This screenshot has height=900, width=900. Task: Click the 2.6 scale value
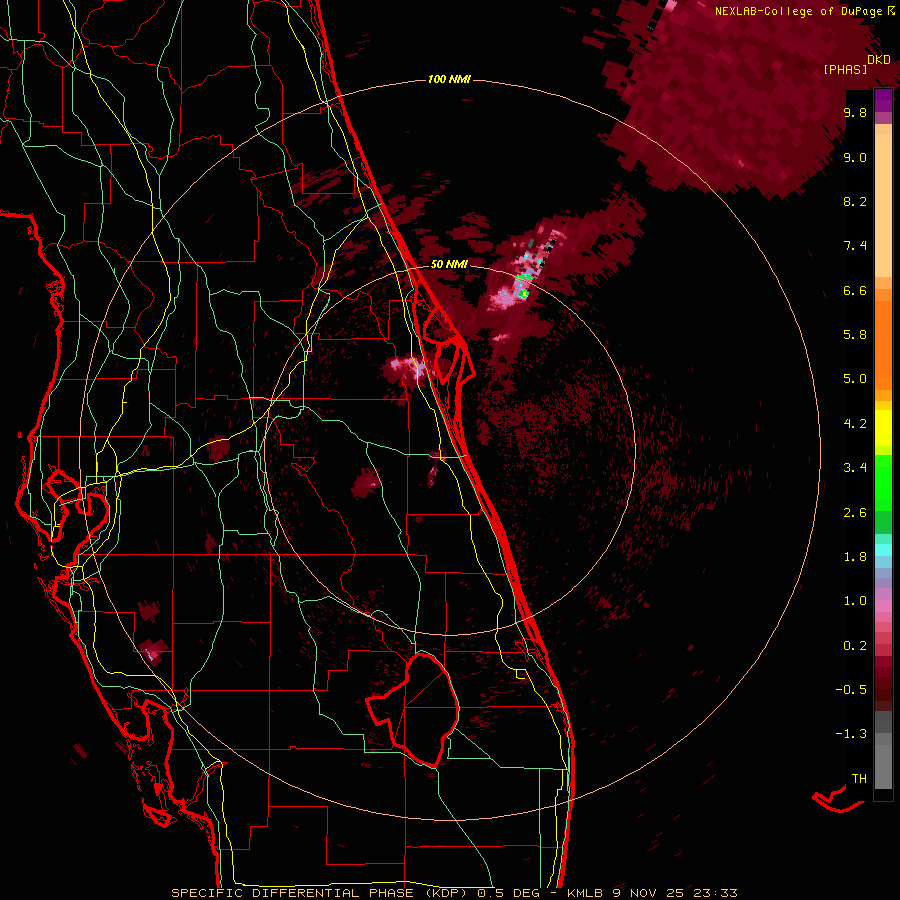tap(855, 513)
